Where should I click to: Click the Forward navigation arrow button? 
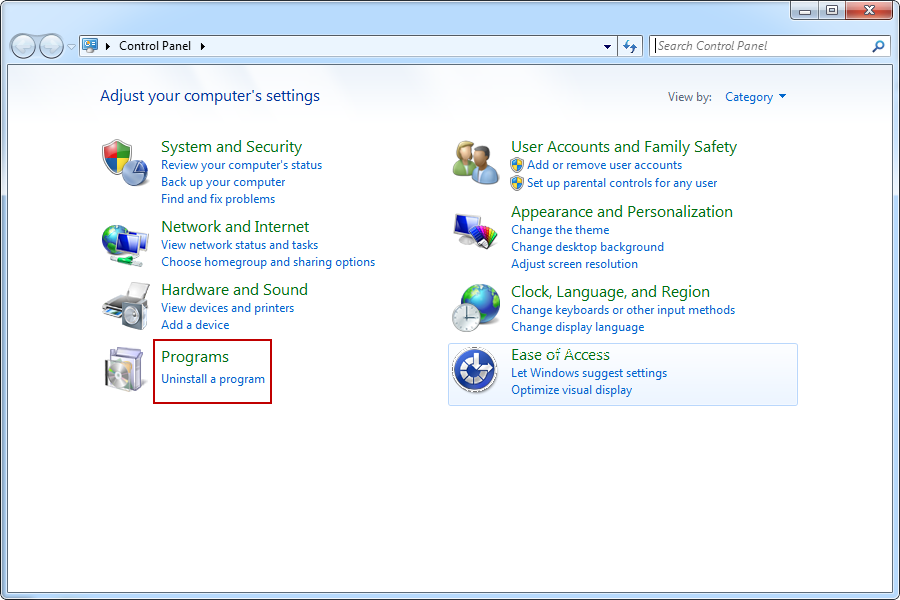pyautogui.click(x=51, y=46)
